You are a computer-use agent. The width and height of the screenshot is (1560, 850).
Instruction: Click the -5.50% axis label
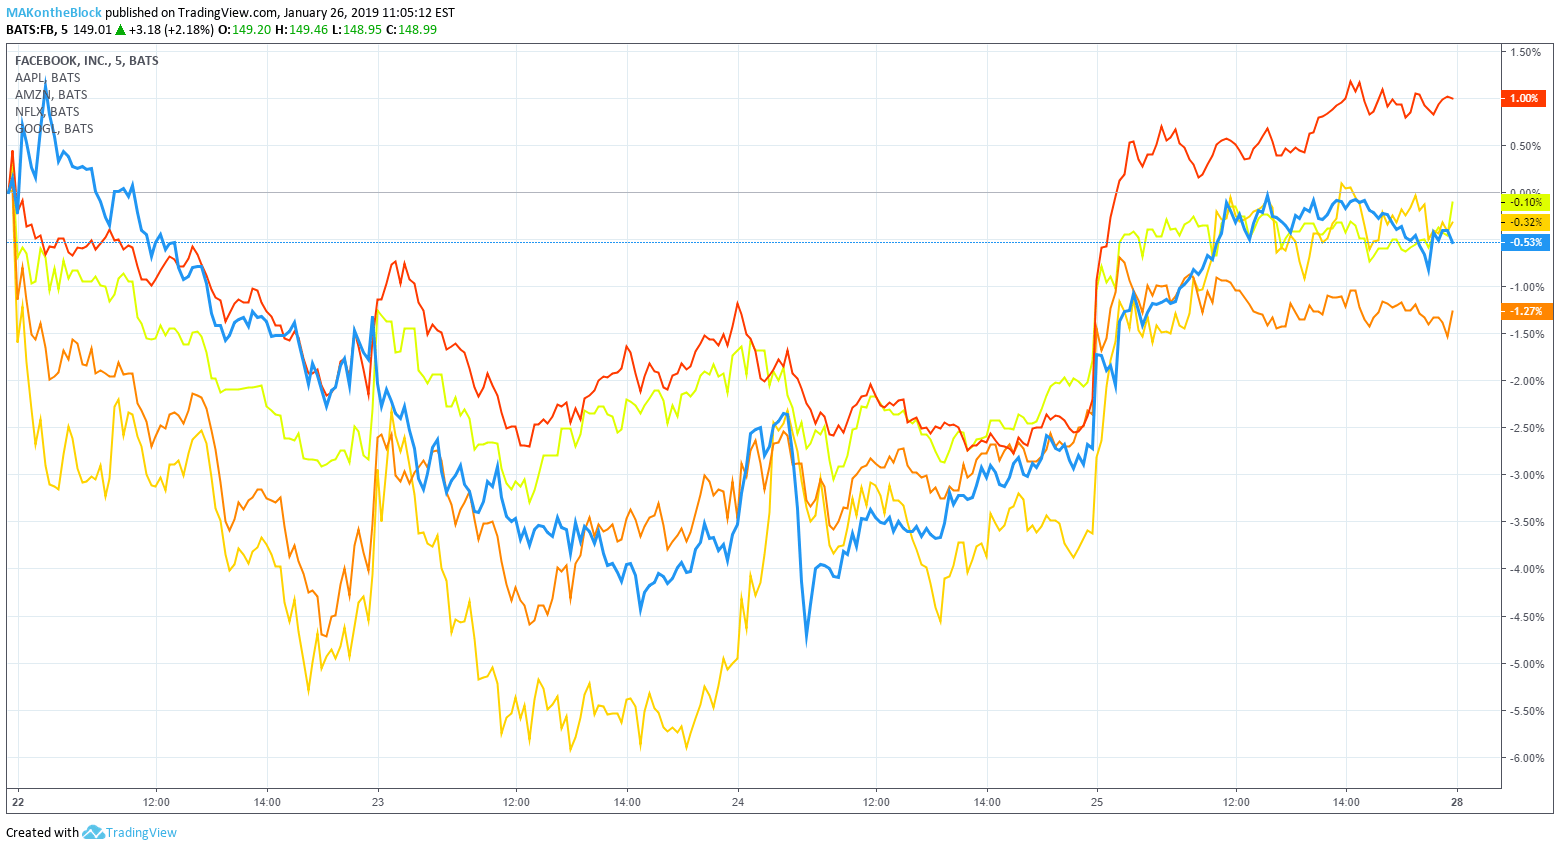tap(1526, 711)
